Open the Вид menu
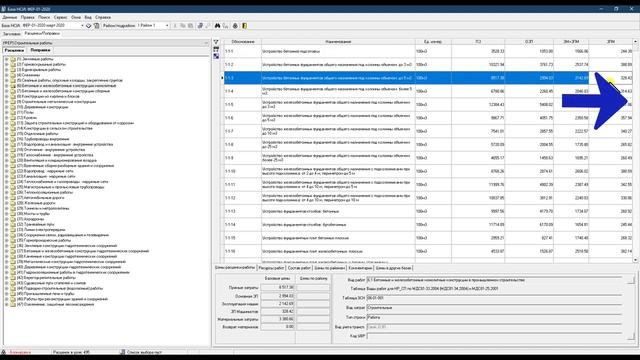This screenshot has width=640, height=360. (x=88, y=18)
